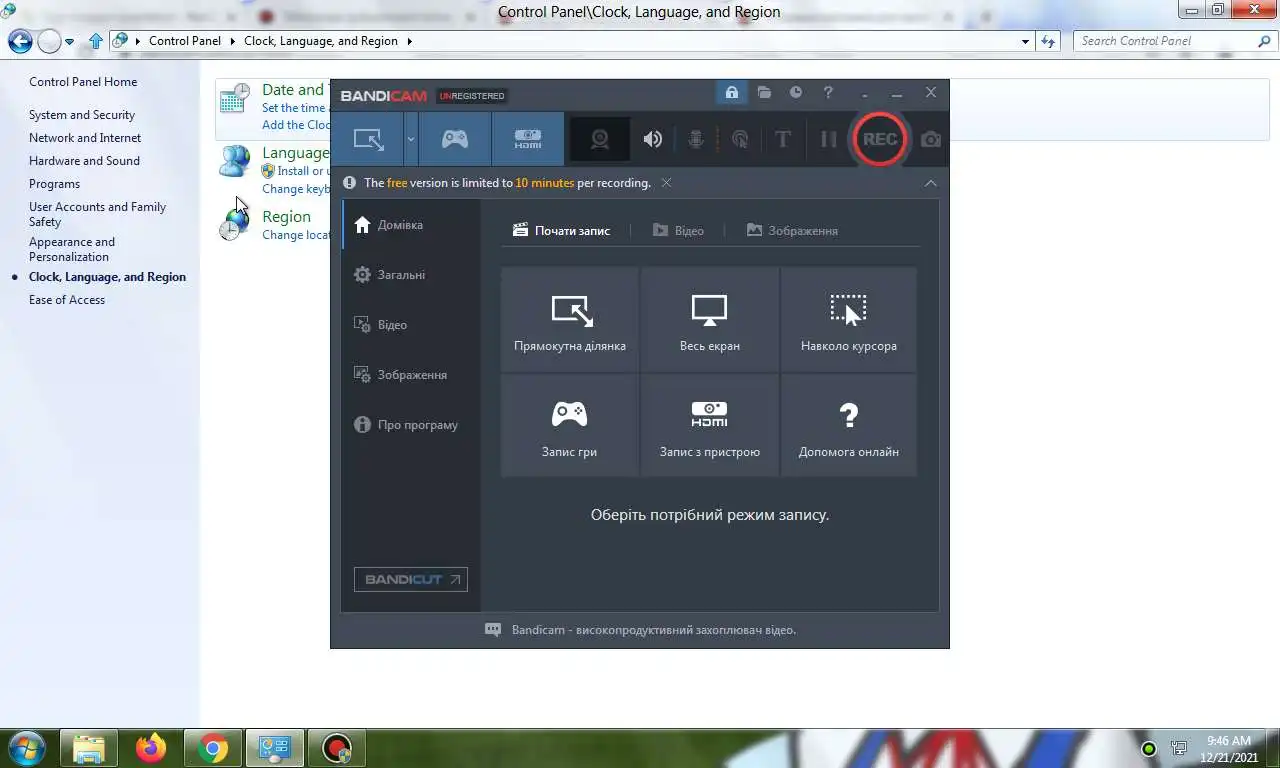Click the lock icon in Bandicam title bar

click(x=731, y=92)
